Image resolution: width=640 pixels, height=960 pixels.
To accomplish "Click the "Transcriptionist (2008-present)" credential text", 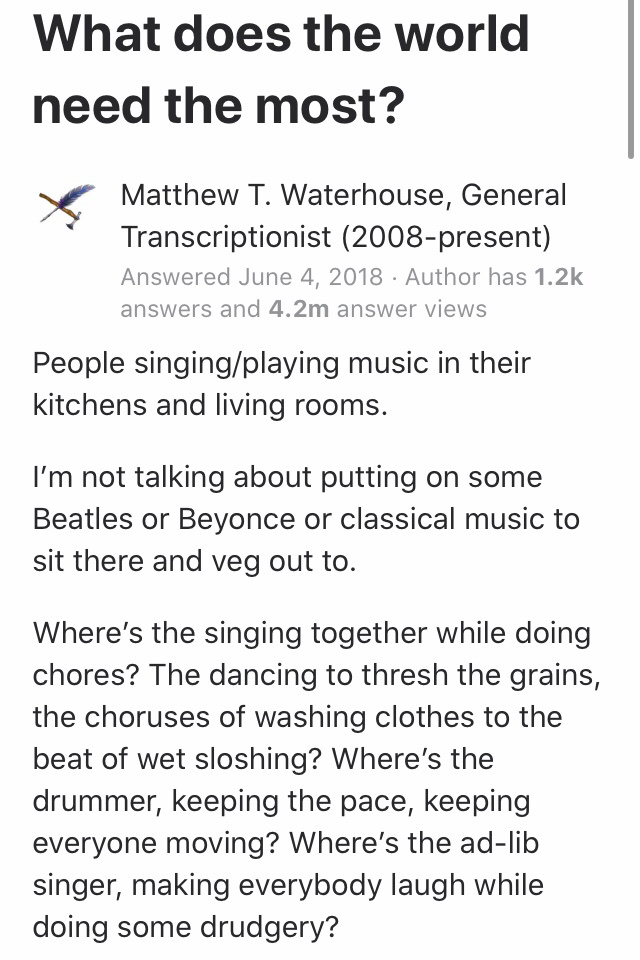I will [336, 237].
